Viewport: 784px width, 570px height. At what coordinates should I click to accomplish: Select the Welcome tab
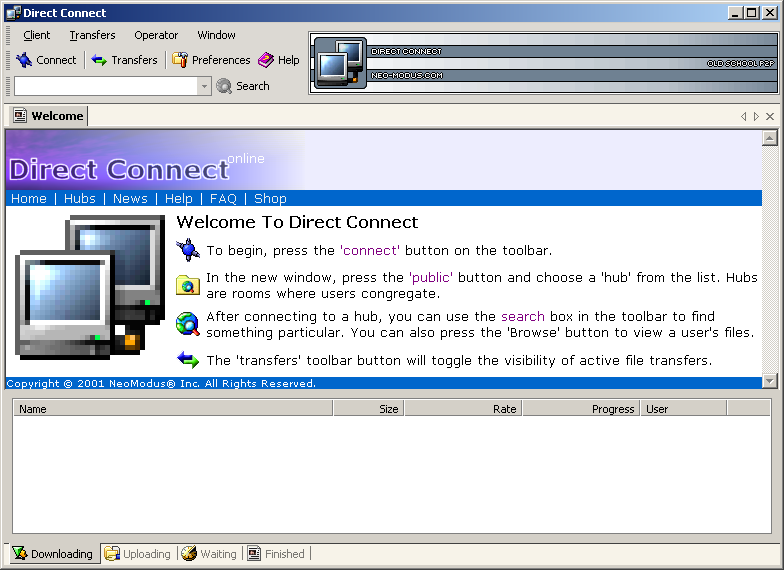click(x=48, y=116)
